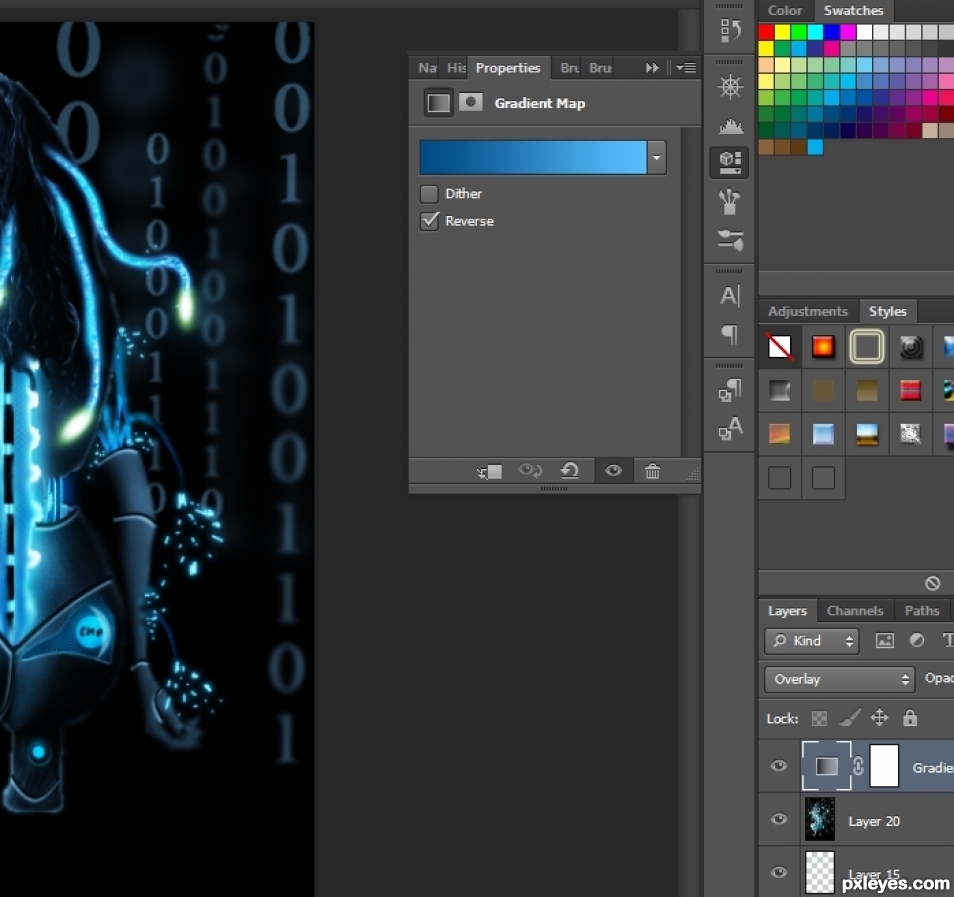The height and width of the screenshot is (897, 954).
Task: Hide Layer 15 with its eye icon
Action: coord(779,872)
